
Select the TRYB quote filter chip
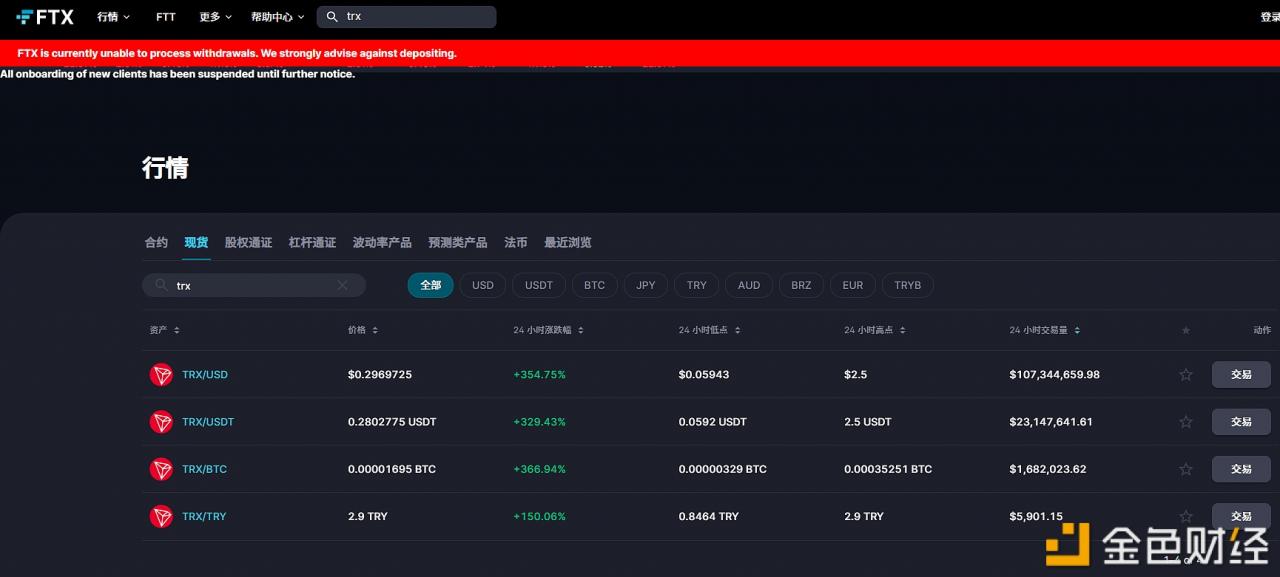(908, 285)
